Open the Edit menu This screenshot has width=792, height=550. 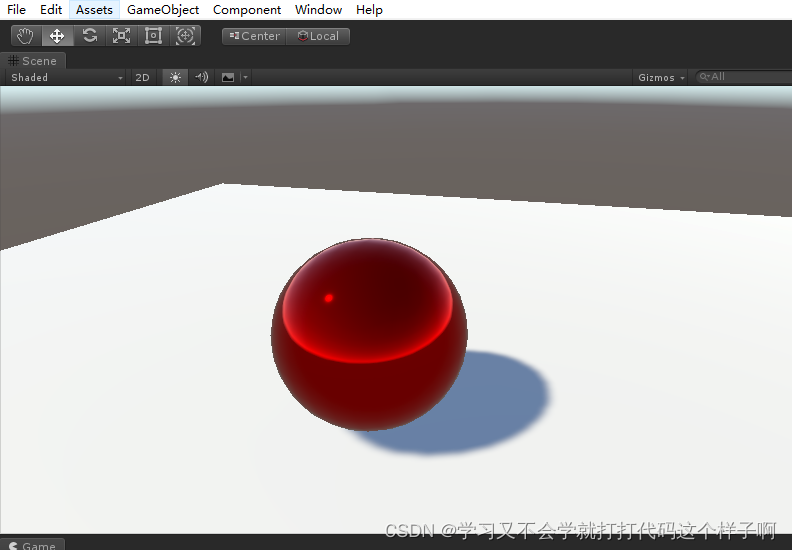[51, 10]
